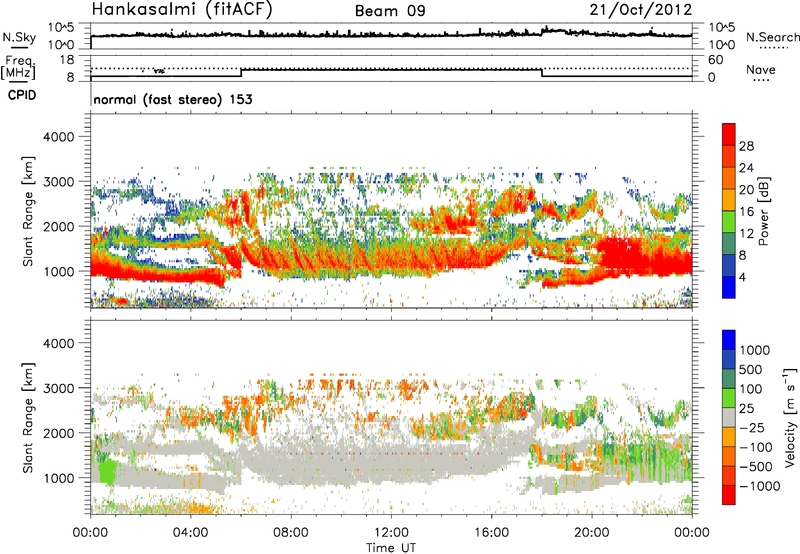
Task: Click the '-25' velocity colorbar tick label
Action: pos(752,427)
